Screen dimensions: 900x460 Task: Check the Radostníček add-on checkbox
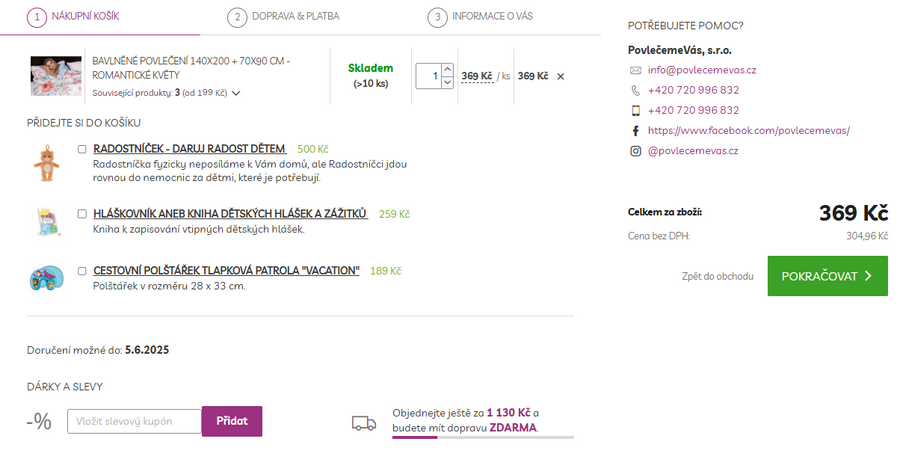[82, 150]
